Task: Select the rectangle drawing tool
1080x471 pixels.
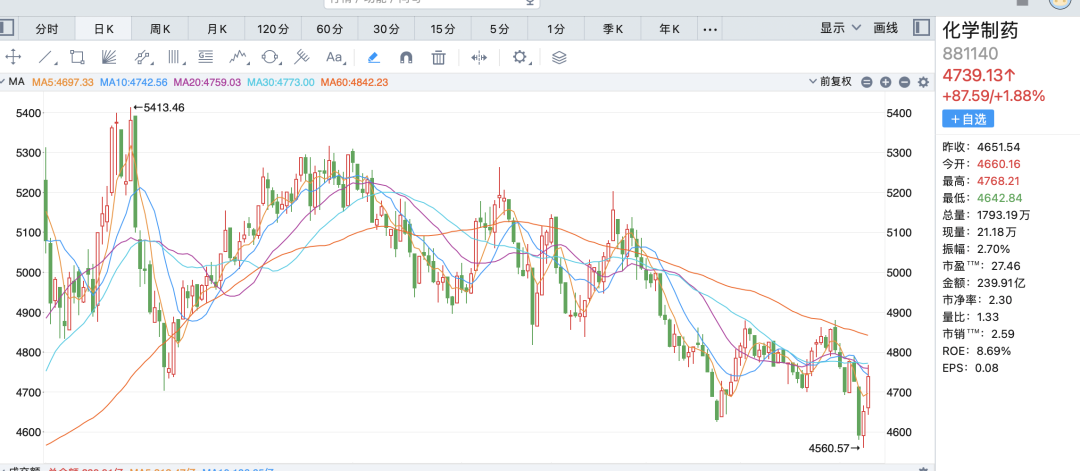Action: coord(77,57)
